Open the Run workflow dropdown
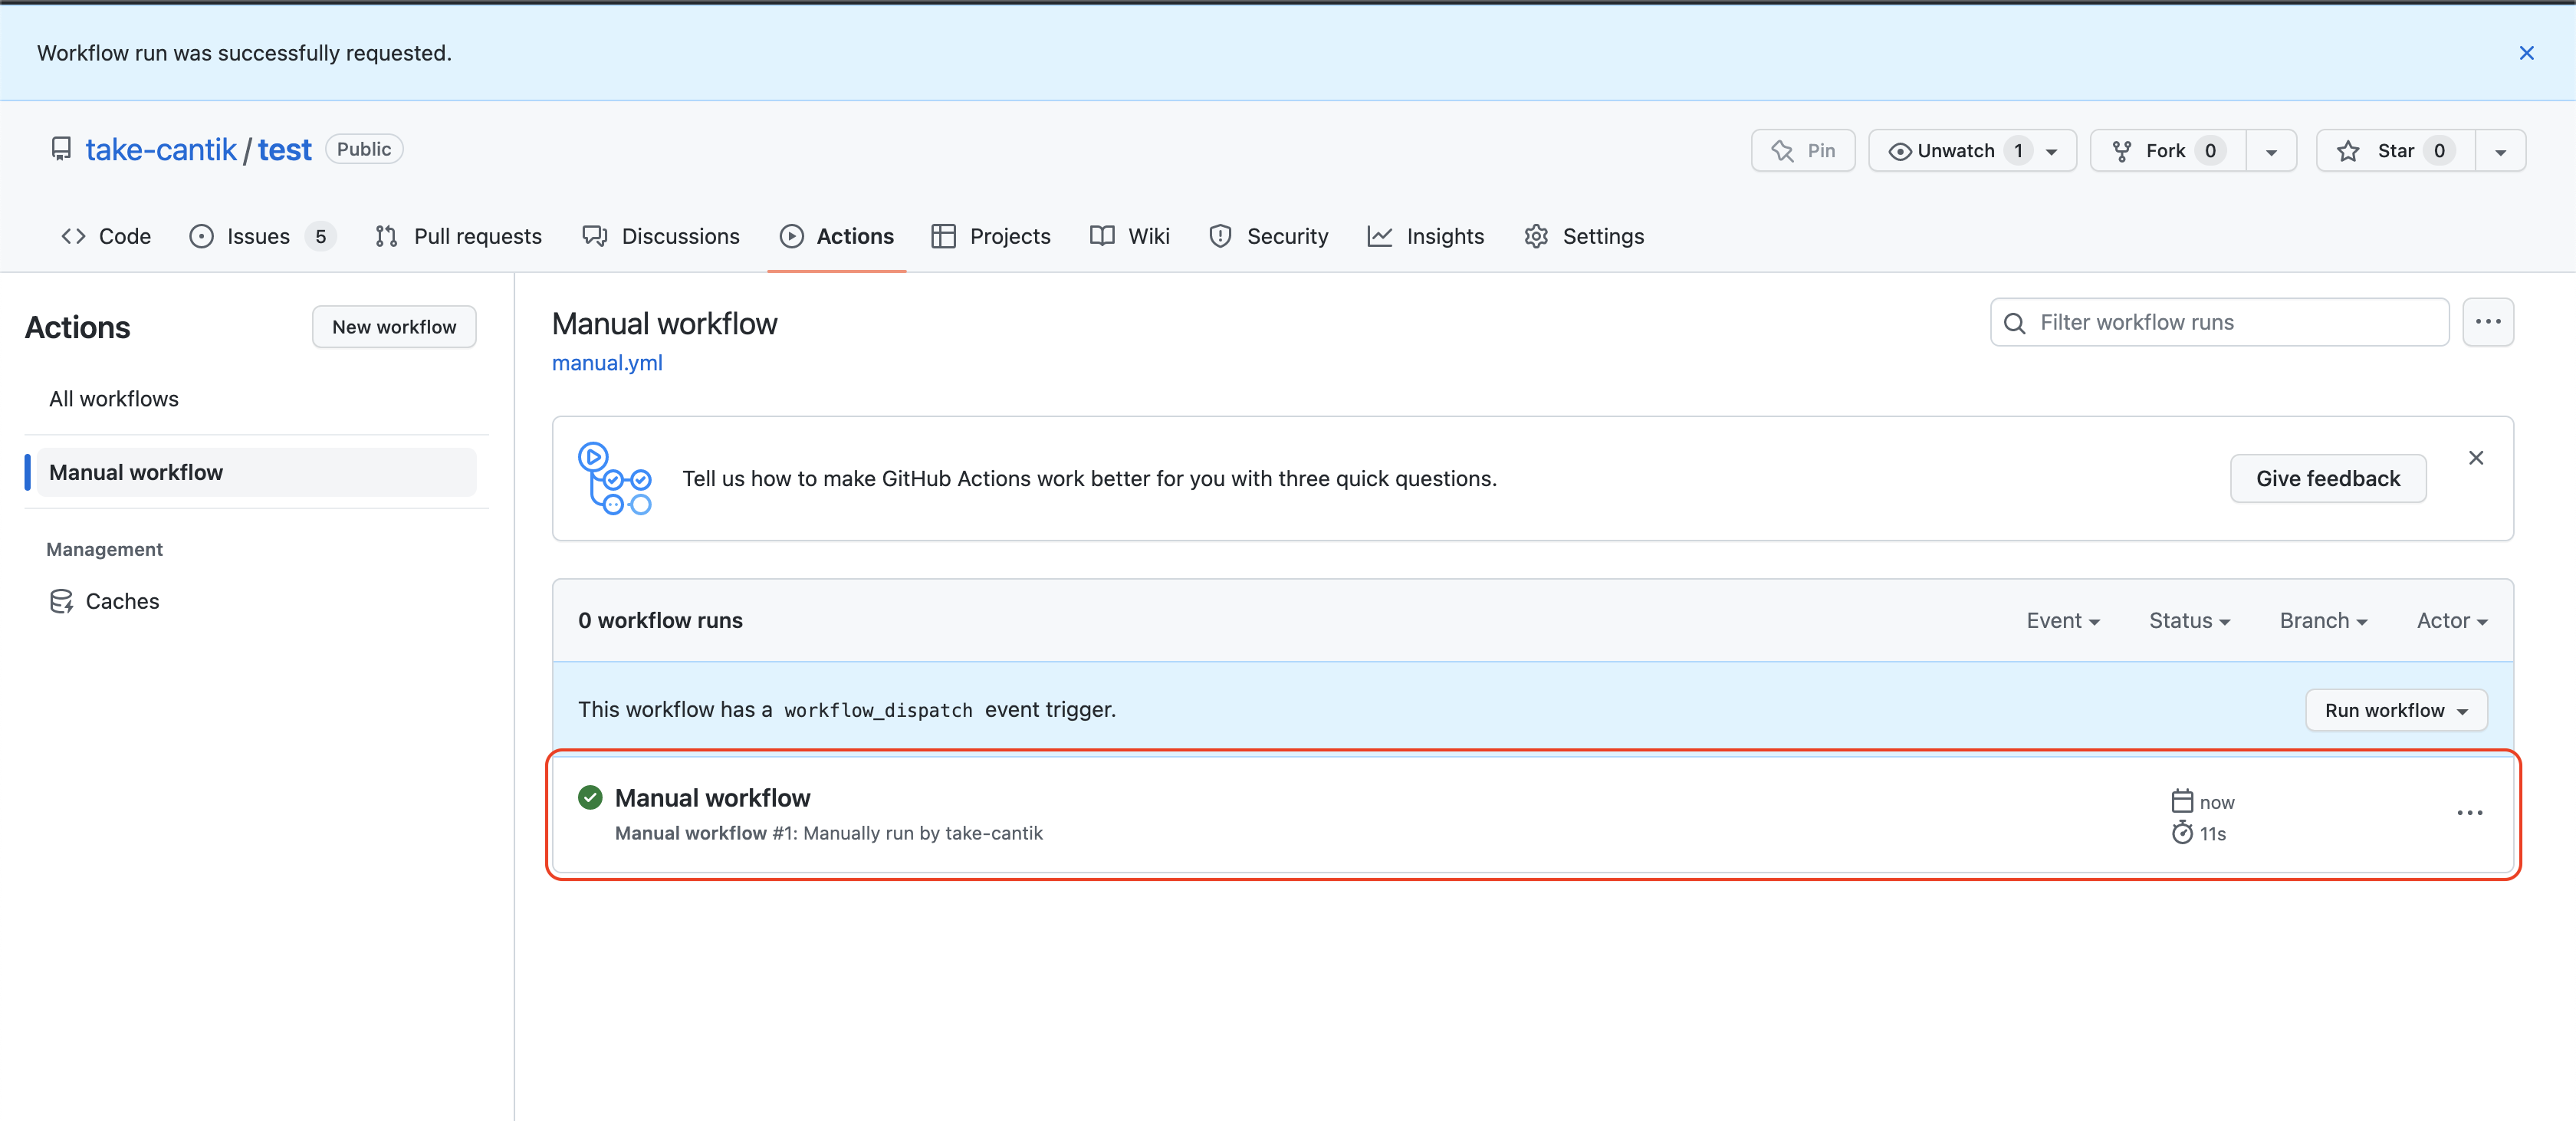This screenshot has width=2576, height=1121. [2395, 710]
